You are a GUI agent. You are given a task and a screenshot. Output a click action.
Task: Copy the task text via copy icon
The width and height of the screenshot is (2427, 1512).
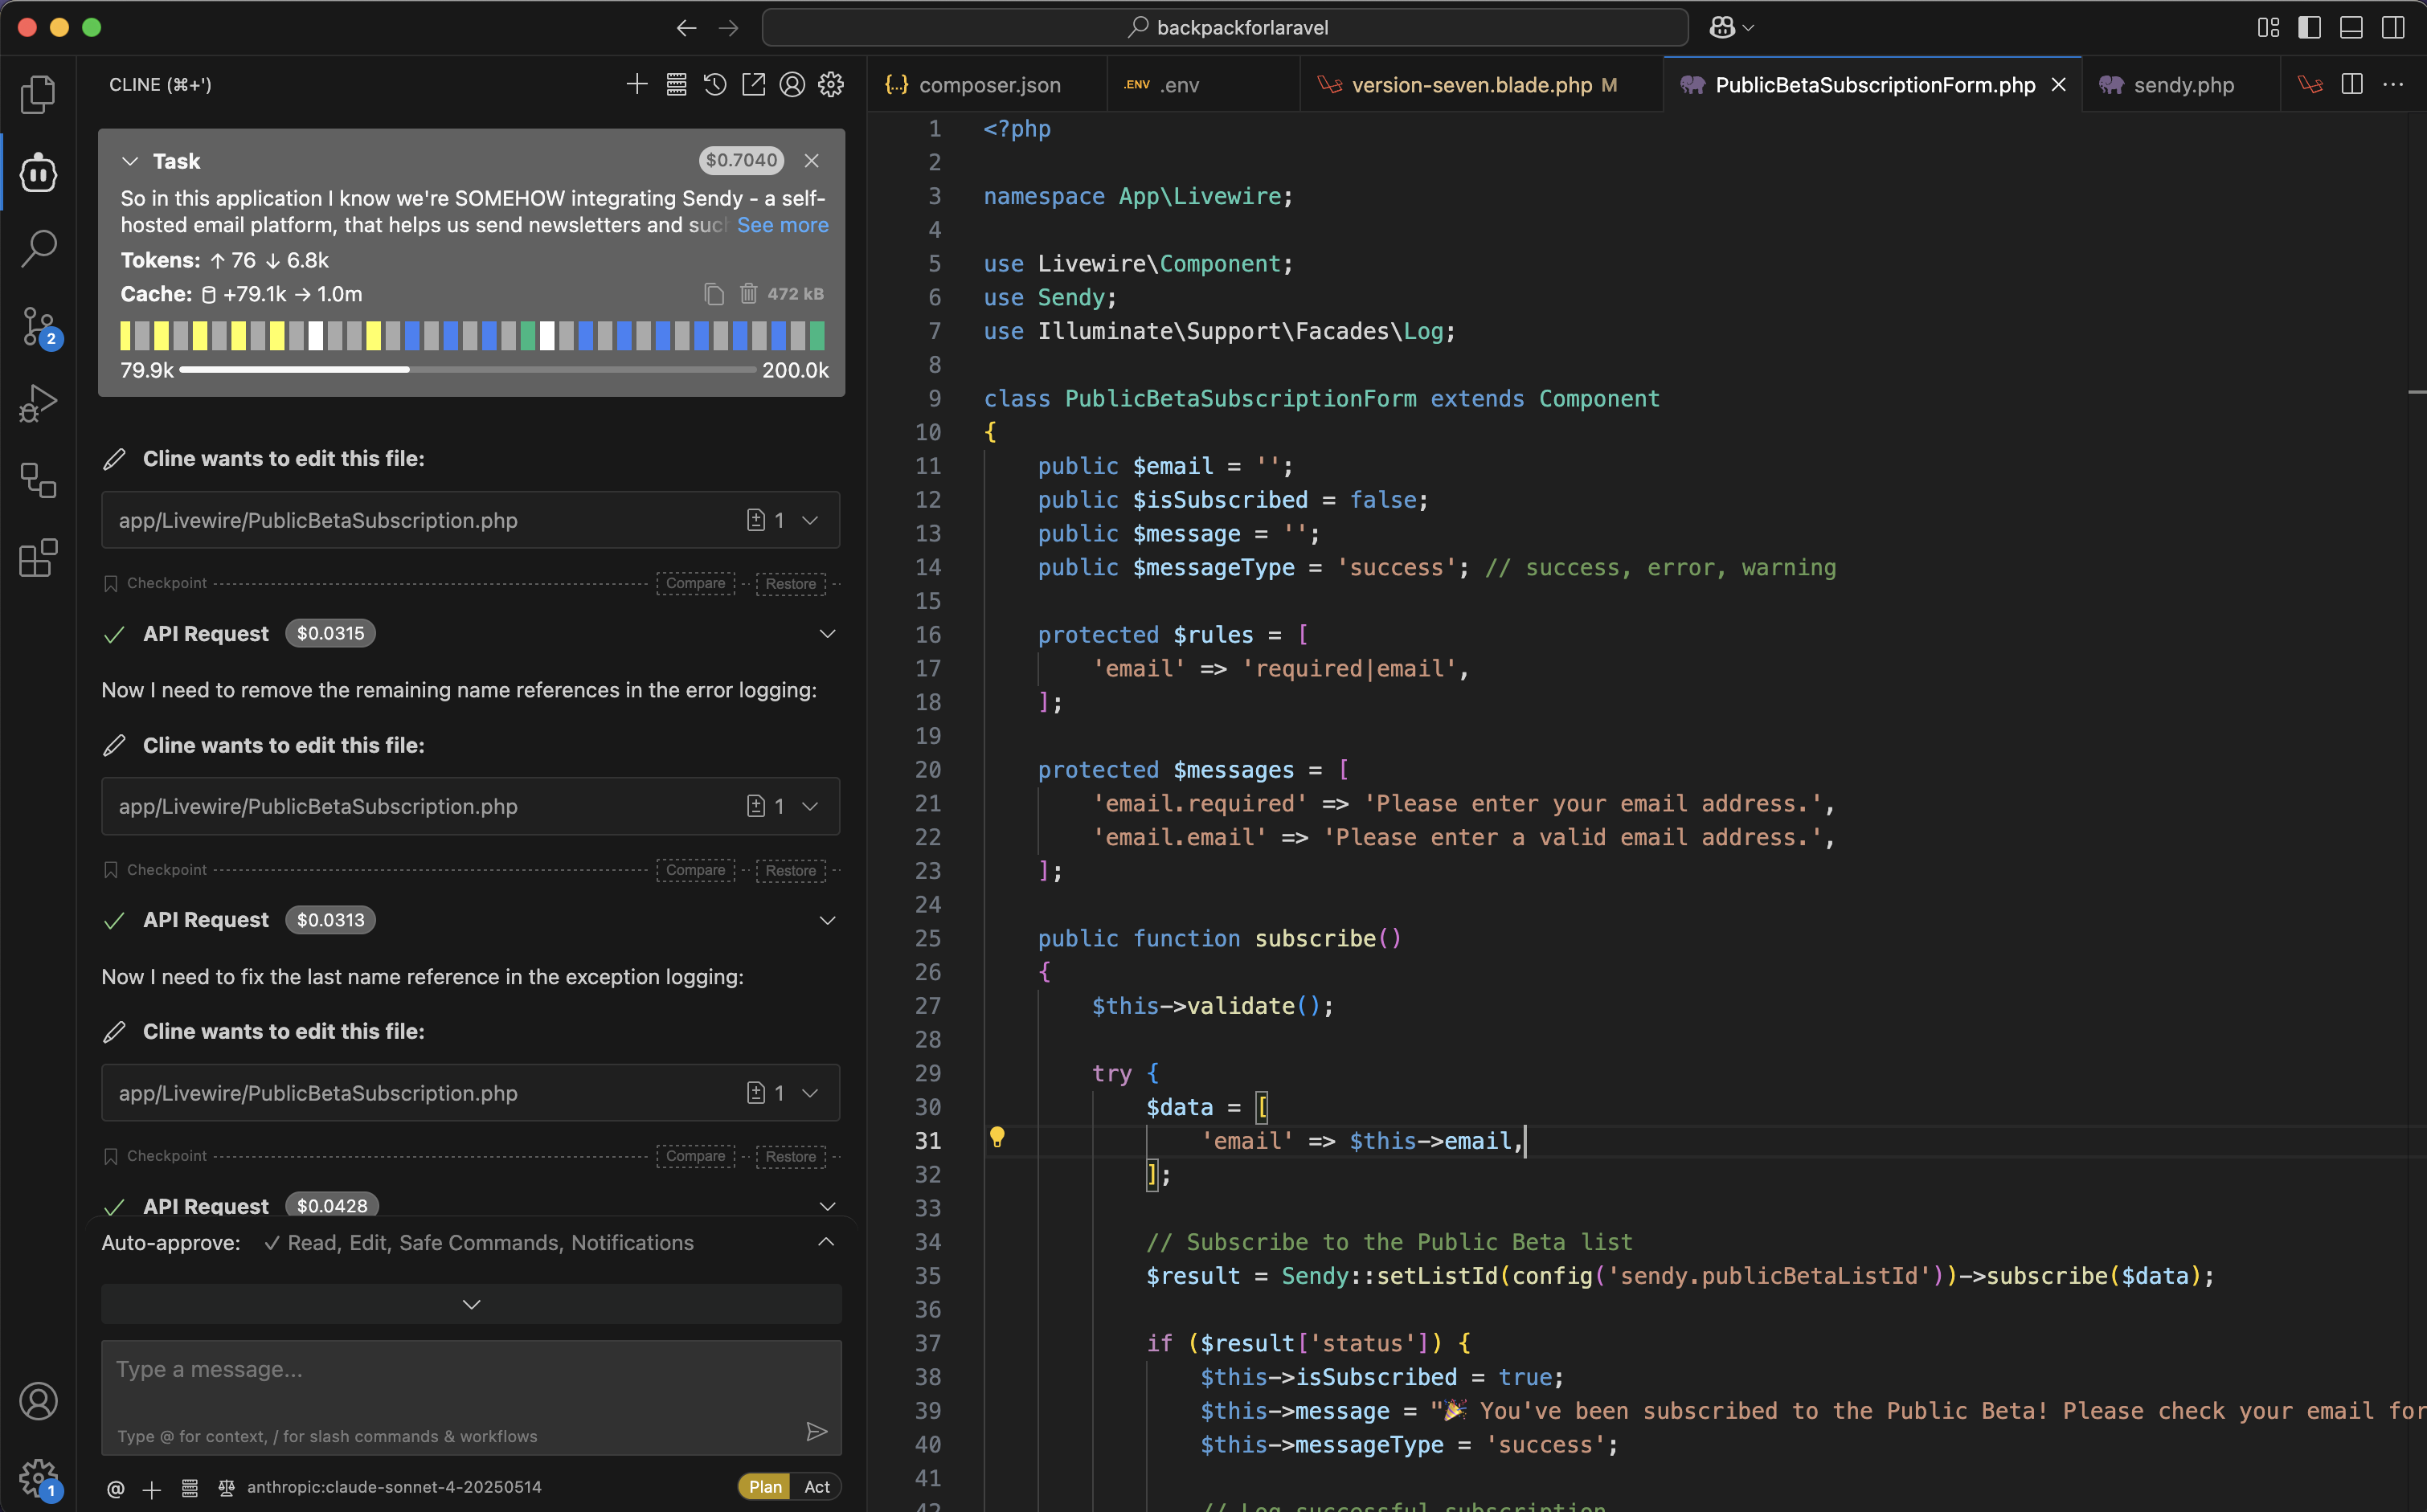(x=714, y=294)
